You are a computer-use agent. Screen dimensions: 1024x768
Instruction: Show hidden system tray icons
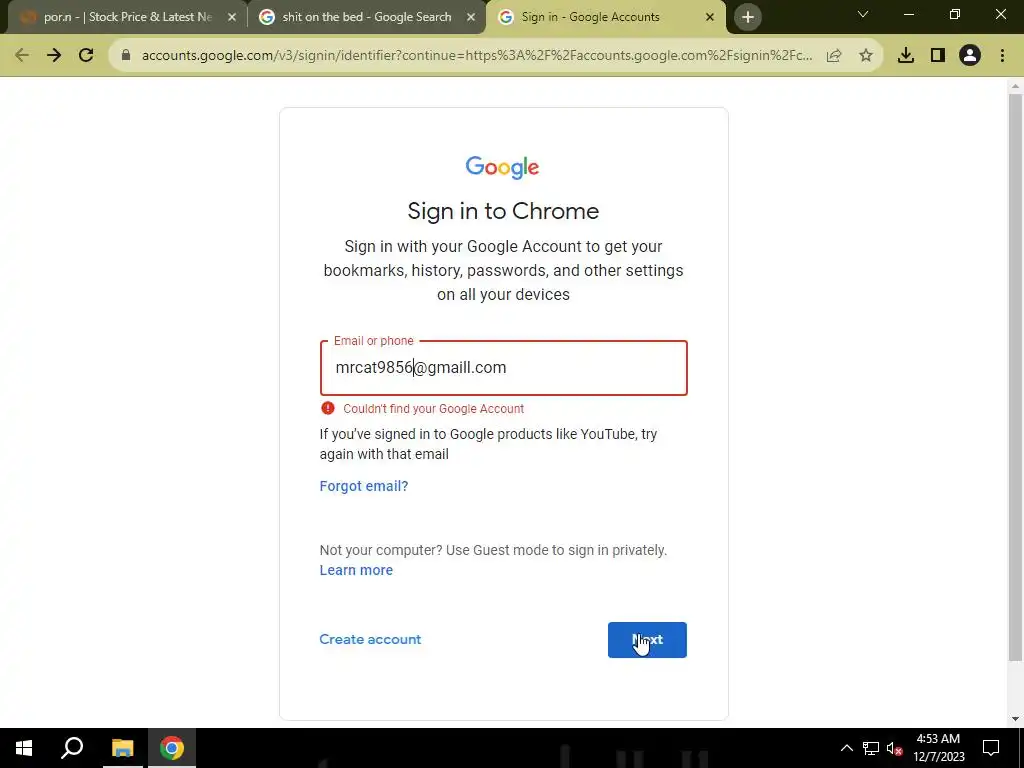coord(846,748)
